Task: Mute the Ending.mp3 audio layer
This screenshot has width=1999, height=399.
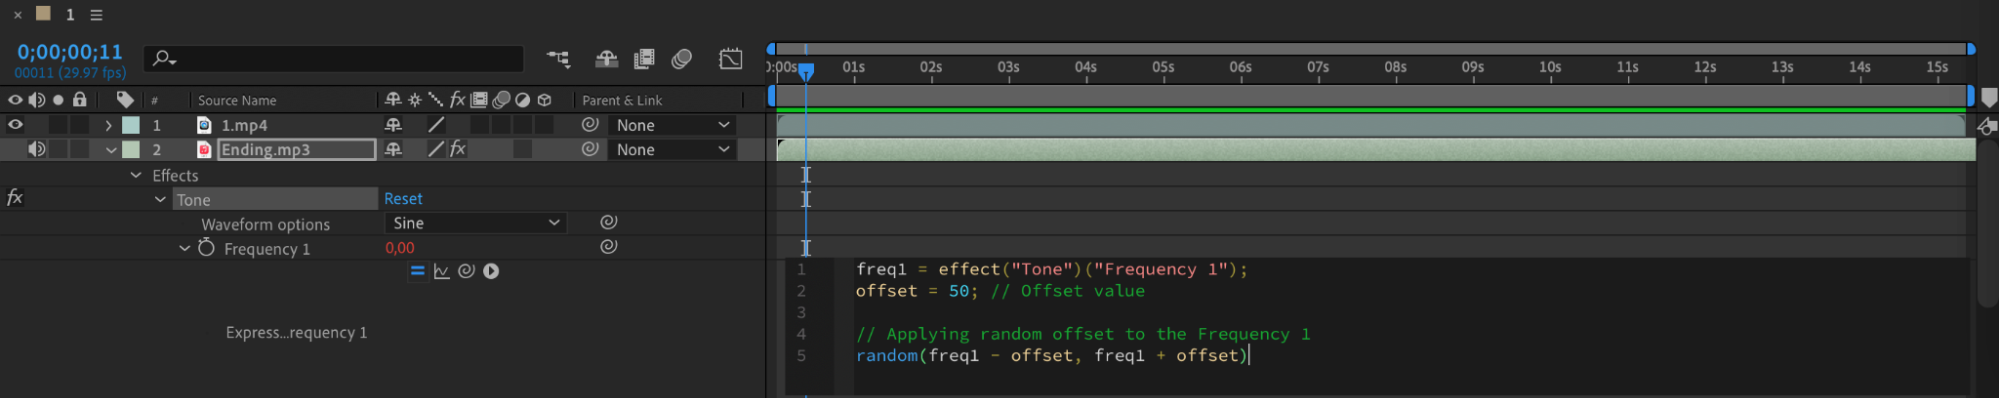Action: coord(37,149)
